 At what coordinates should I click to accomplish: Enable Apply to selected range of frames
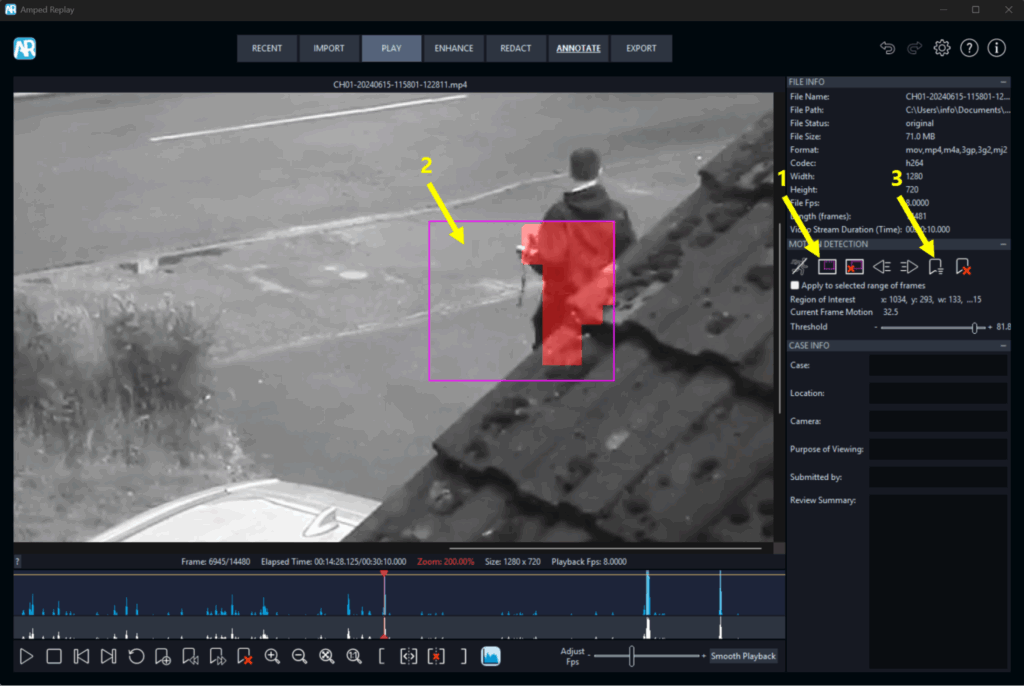coord(795,285)
